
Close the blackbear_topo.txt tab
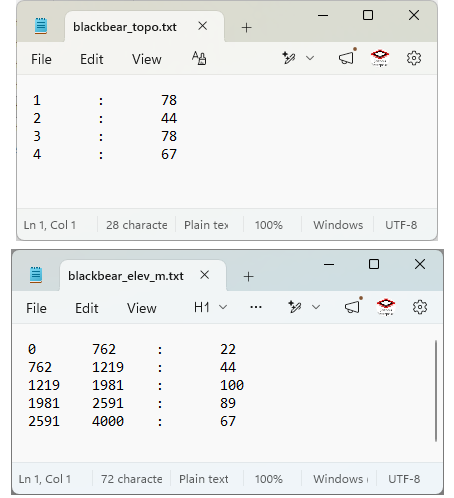[203, 26]
